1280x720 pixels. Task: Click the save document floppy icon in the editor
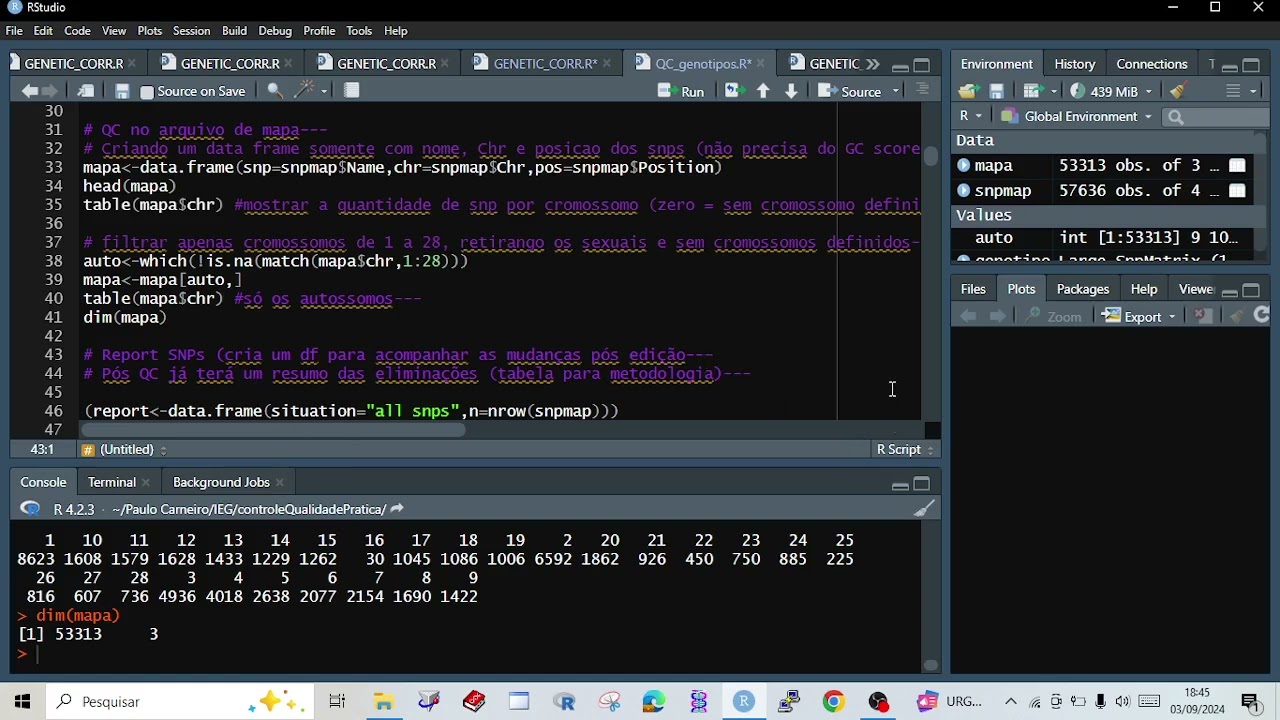pyautogui.click(x=122, y=91)
